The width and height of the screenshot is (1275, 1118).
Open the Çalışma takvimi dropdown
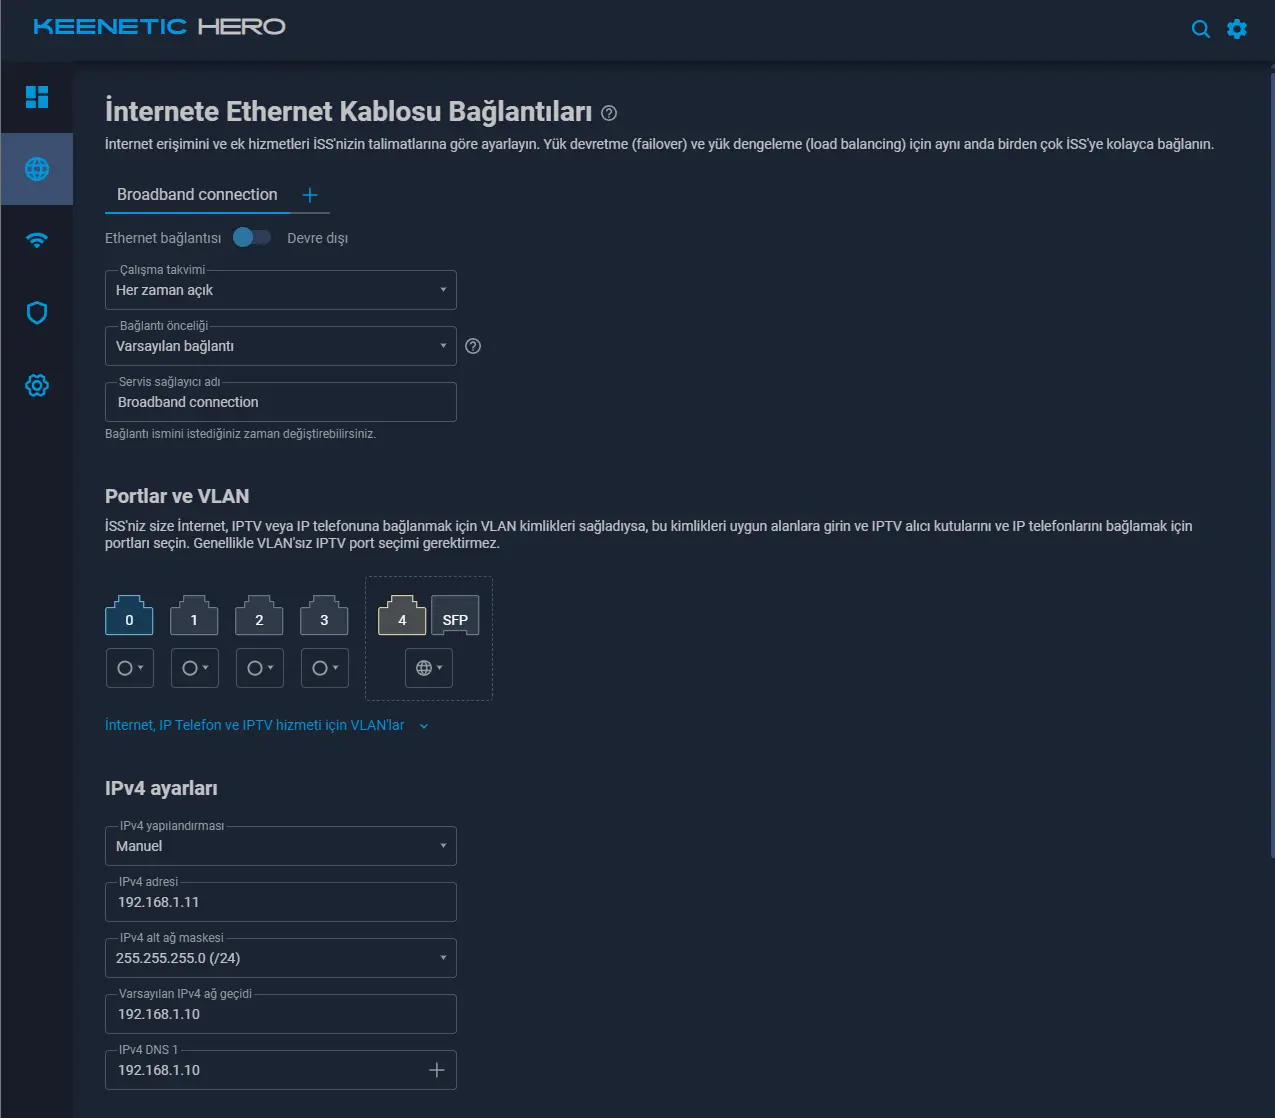[x=281, y=290]
